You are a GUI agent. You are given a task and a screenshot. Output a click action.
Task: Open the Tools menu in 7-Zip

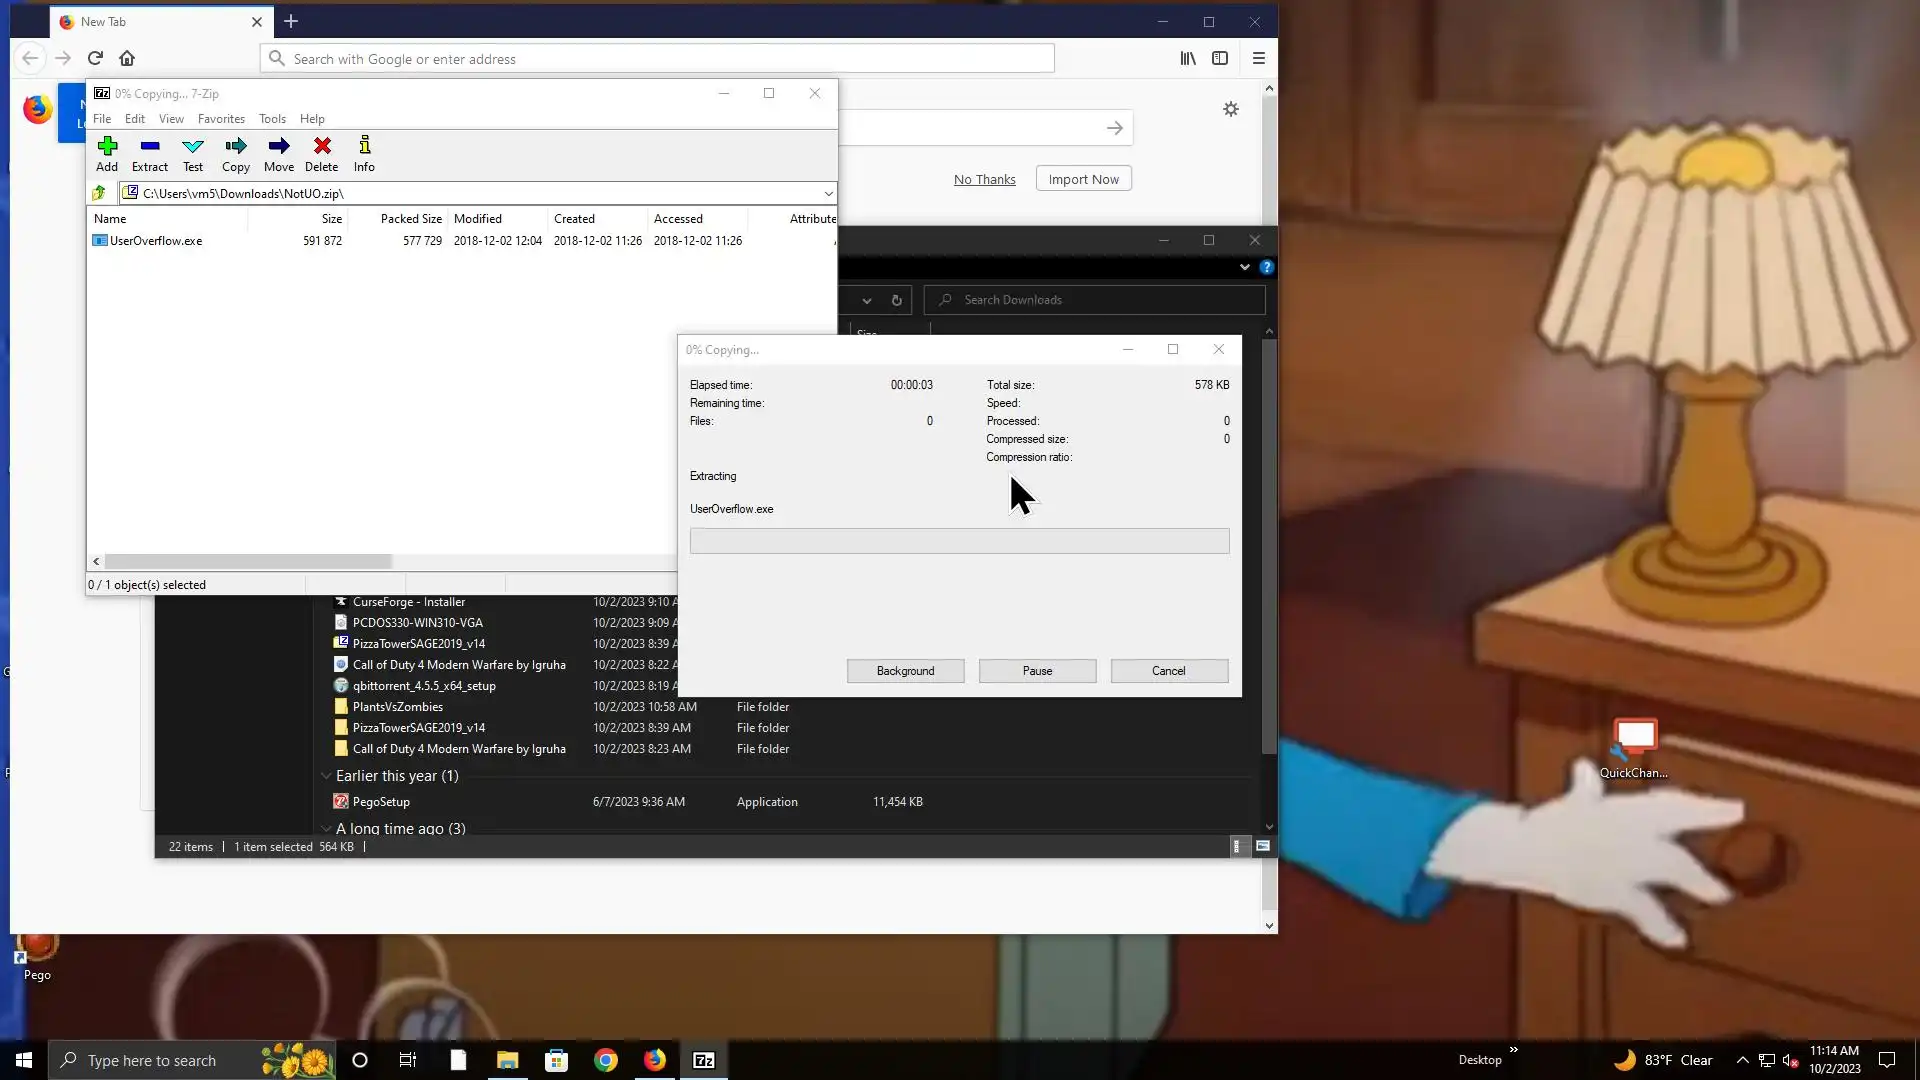(x=272, y=118)
